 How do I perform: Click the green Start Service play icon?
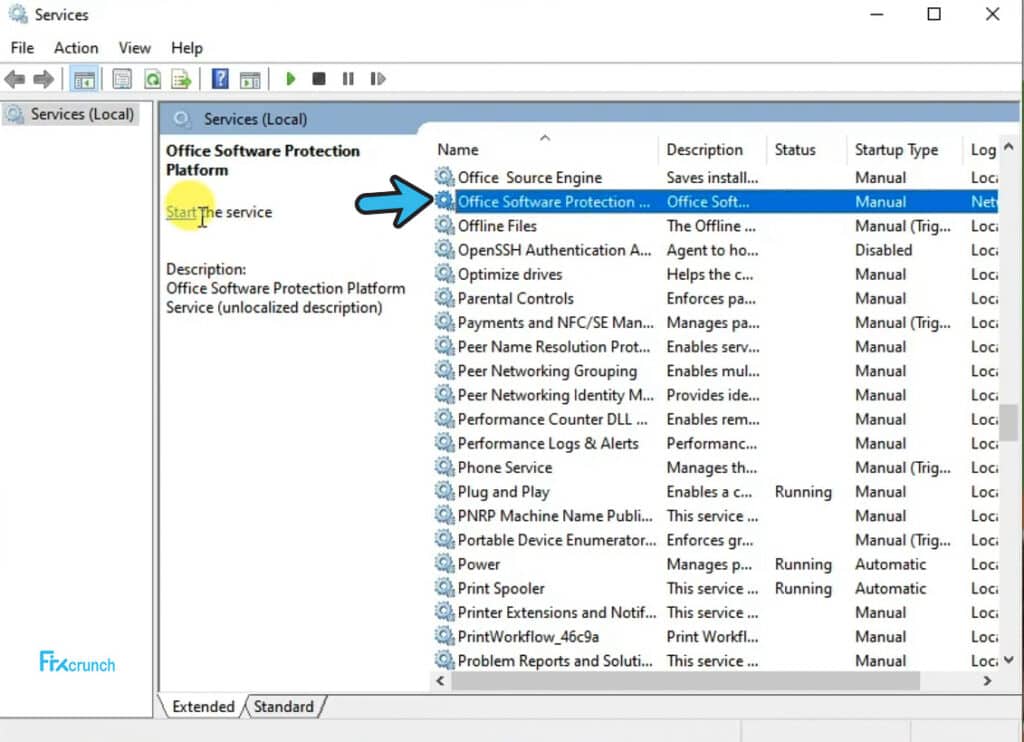(x=291, y=79)
